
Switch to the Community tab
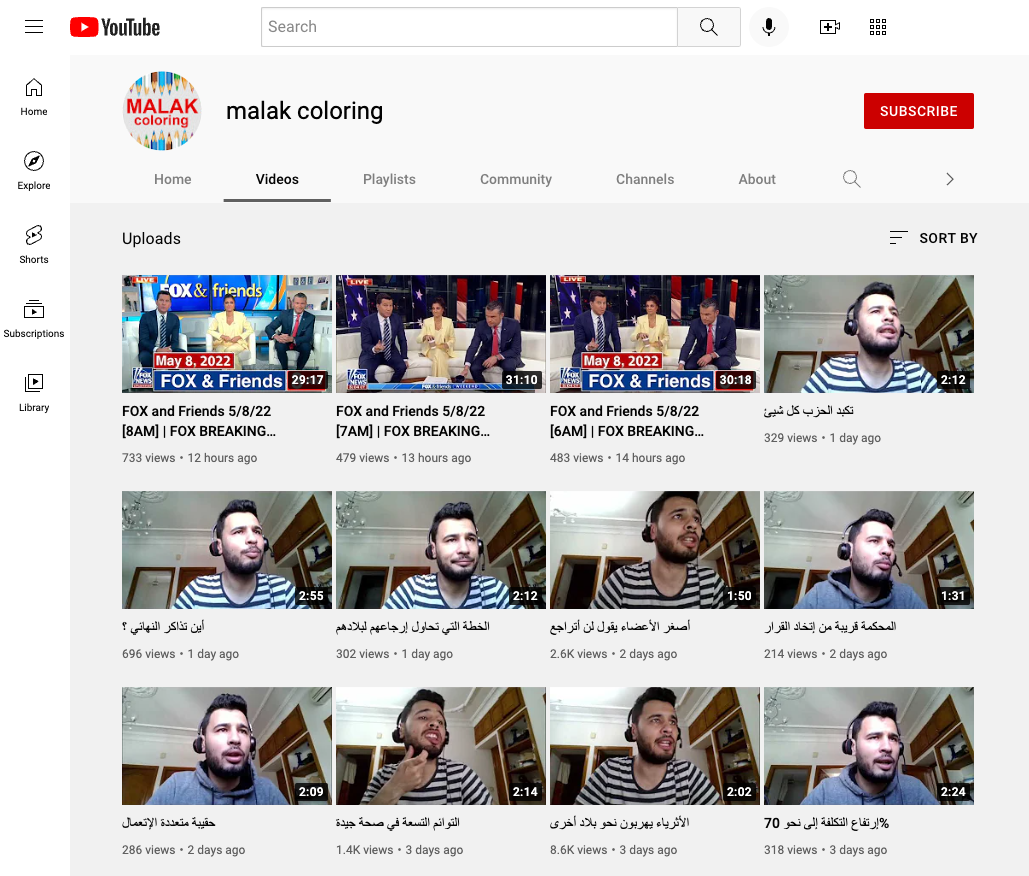[515, 179]
